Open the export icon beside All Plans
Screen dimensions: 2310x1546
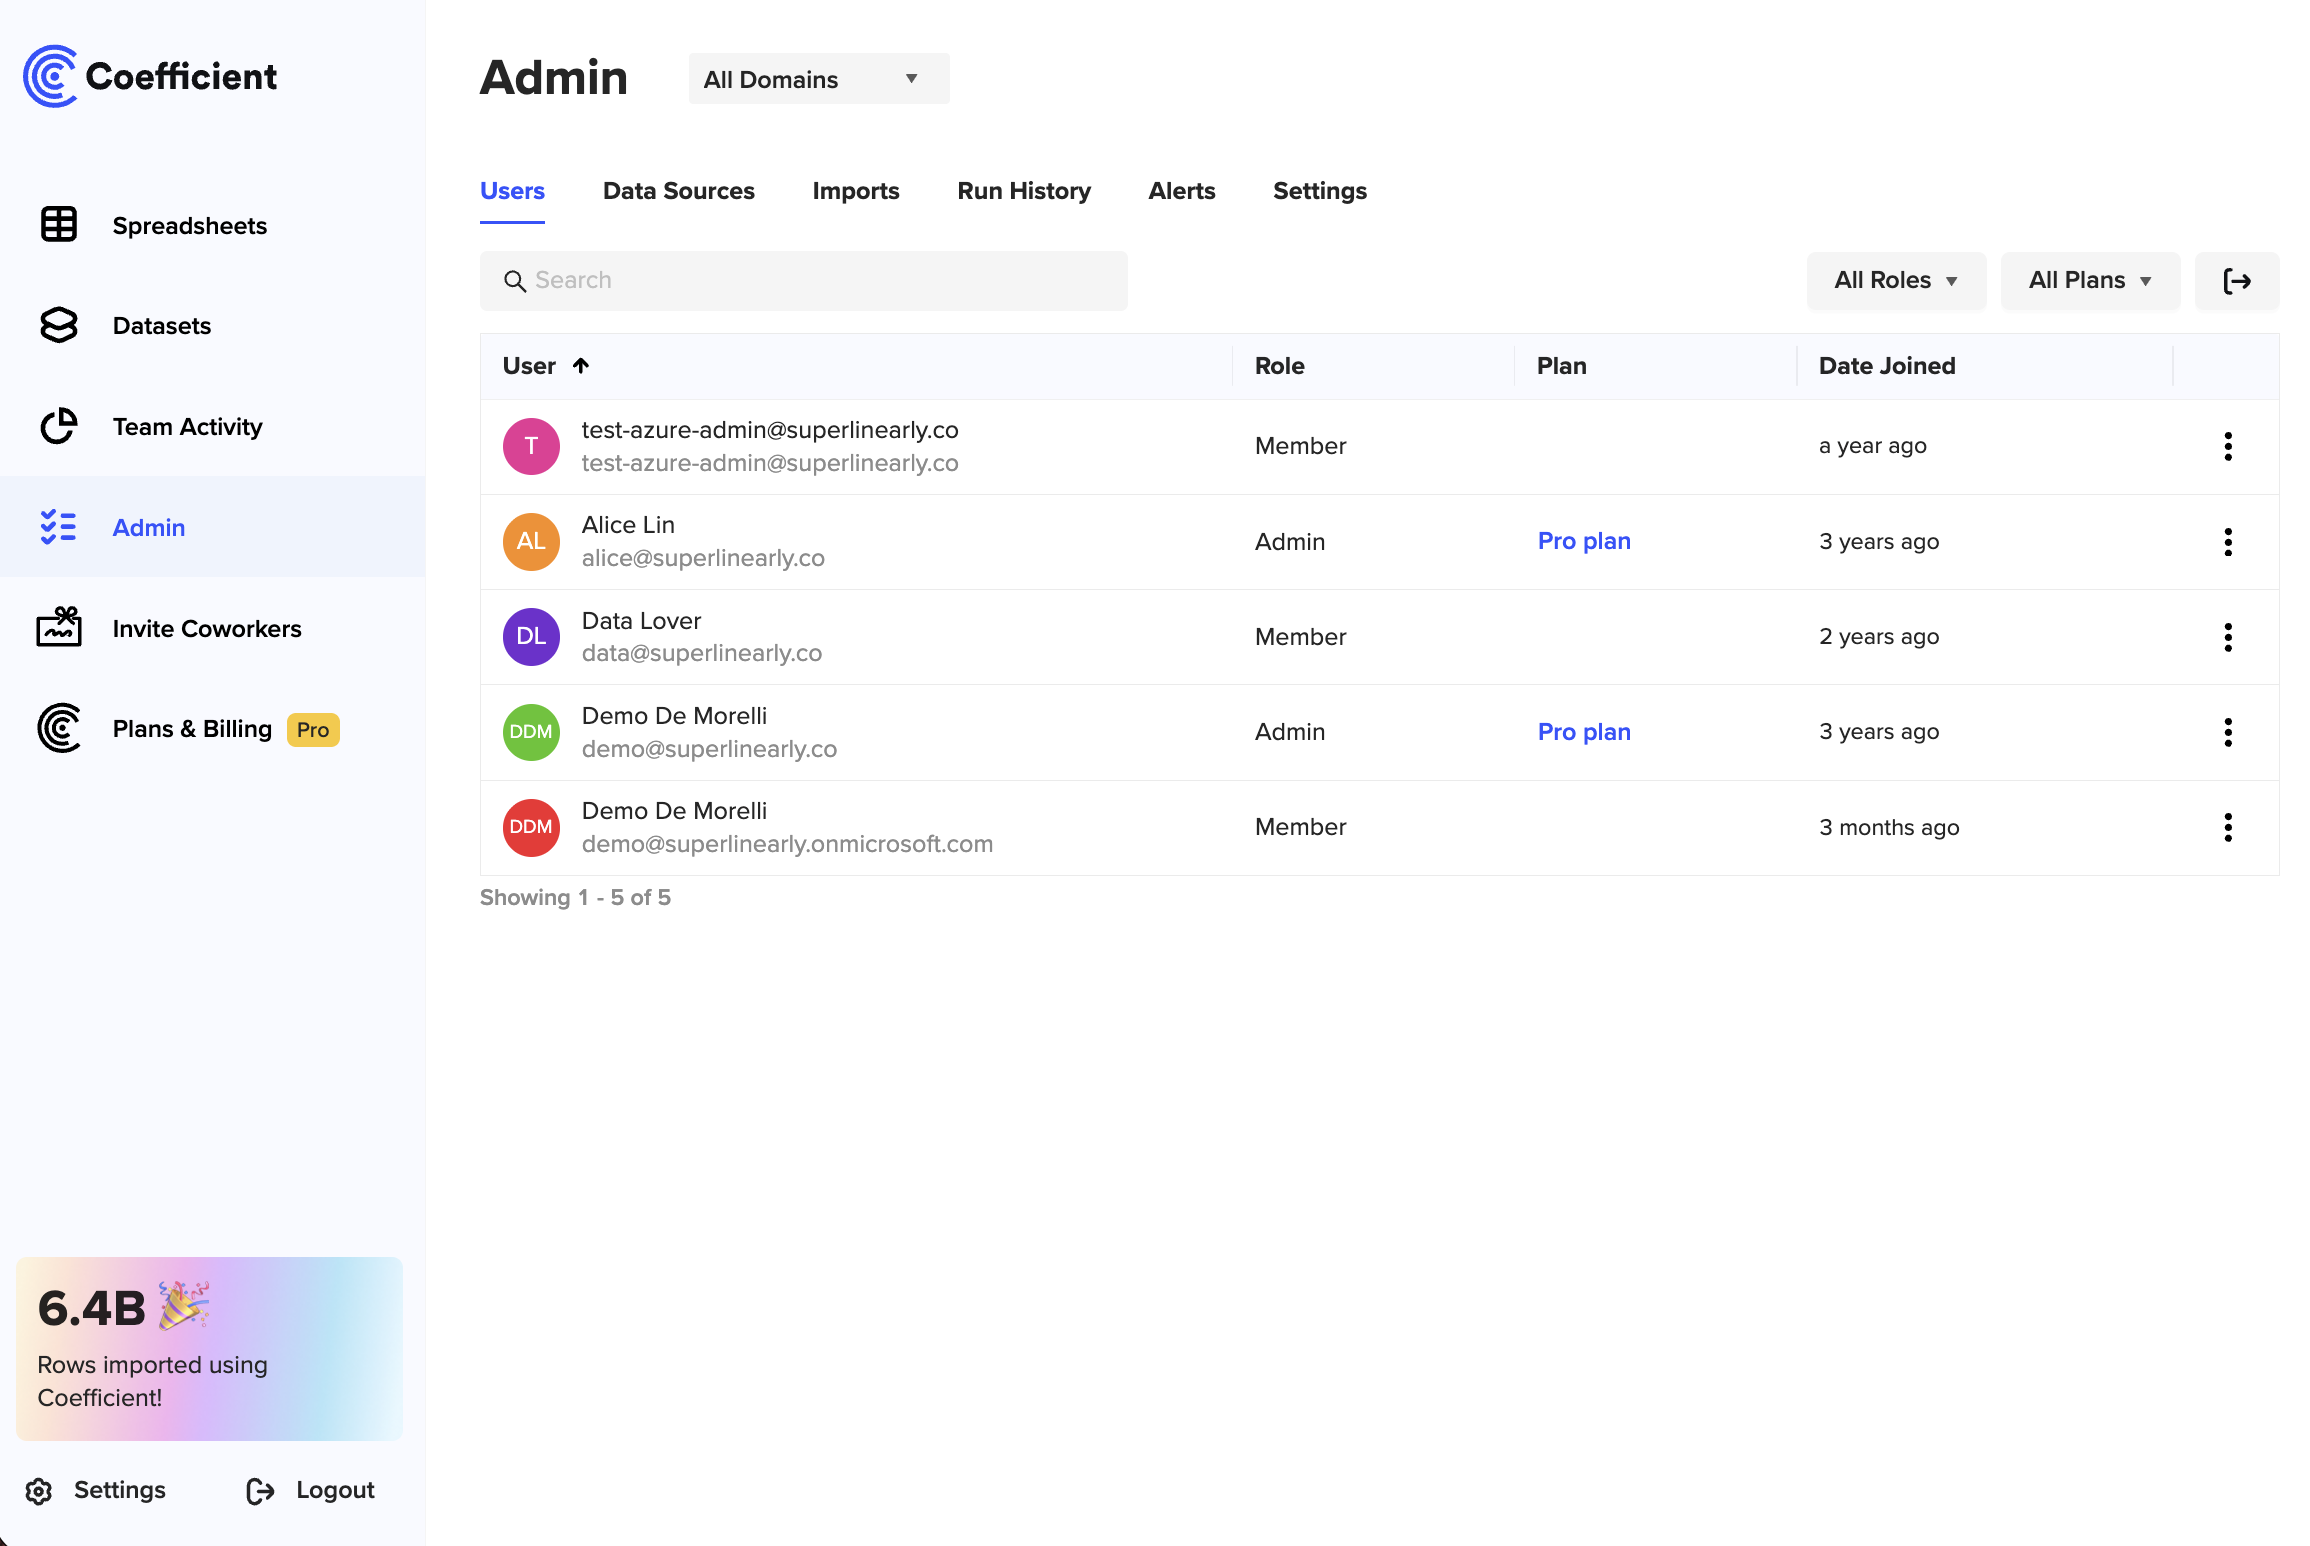tap(2237, 281)
